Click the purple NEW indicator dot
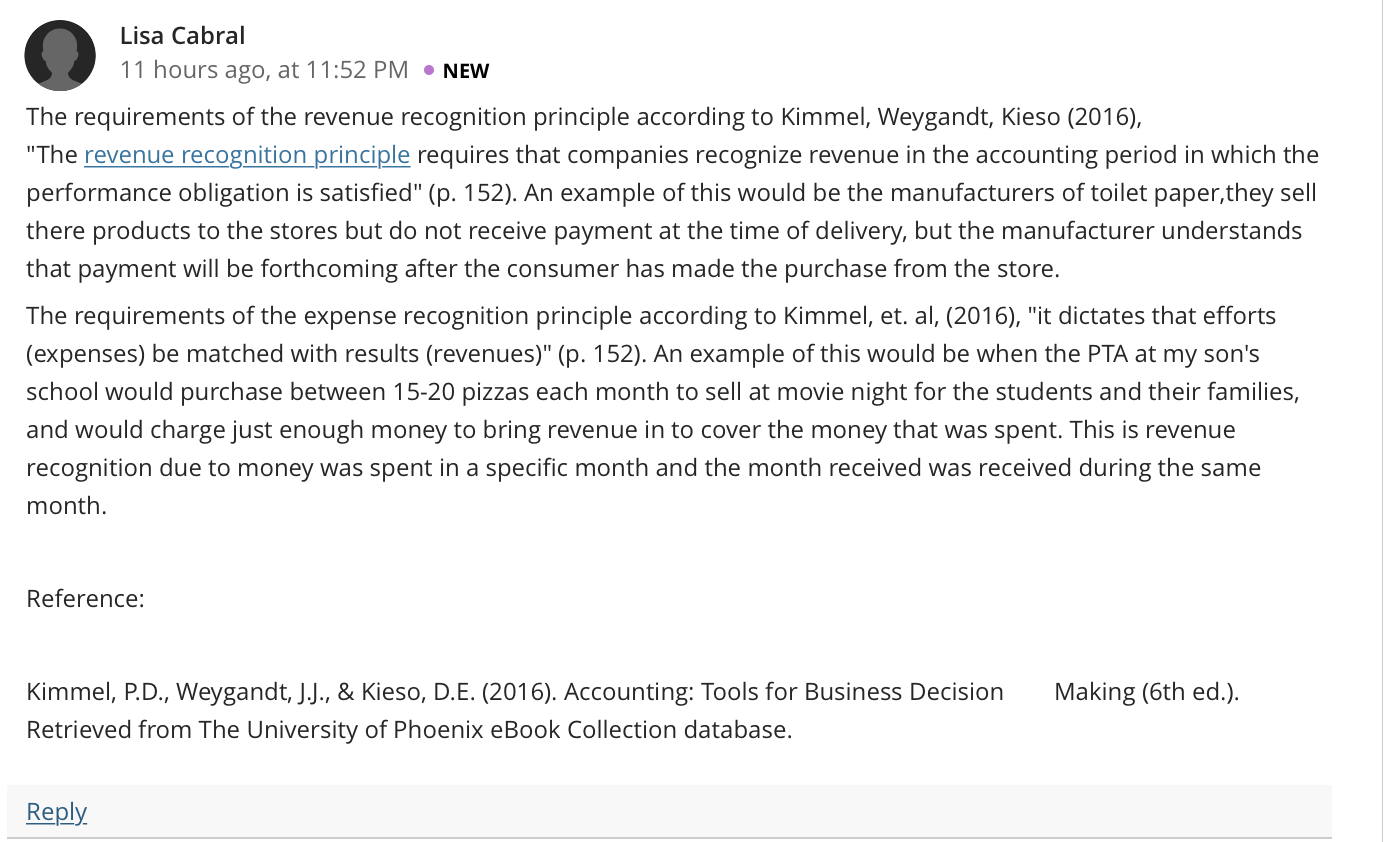 pyautogui.click(x=429, y=70)
